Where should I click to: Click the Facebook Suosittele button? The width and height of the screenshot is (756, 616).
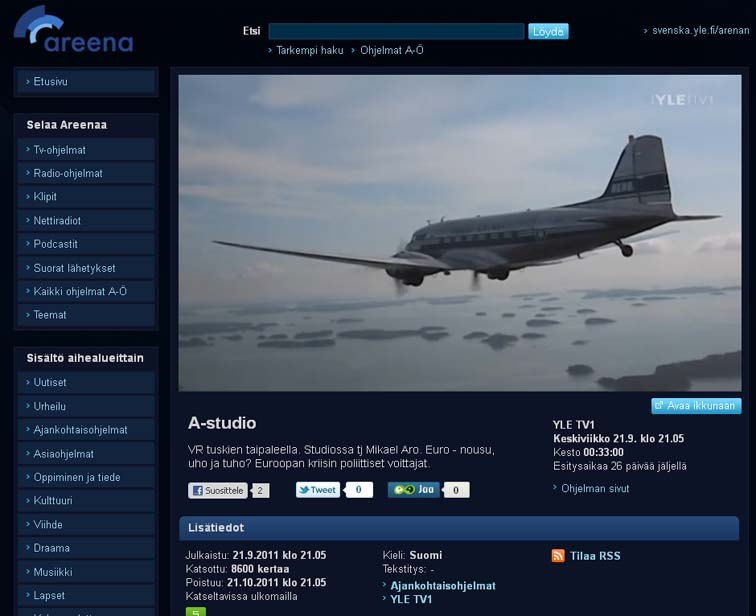point(218,491)
